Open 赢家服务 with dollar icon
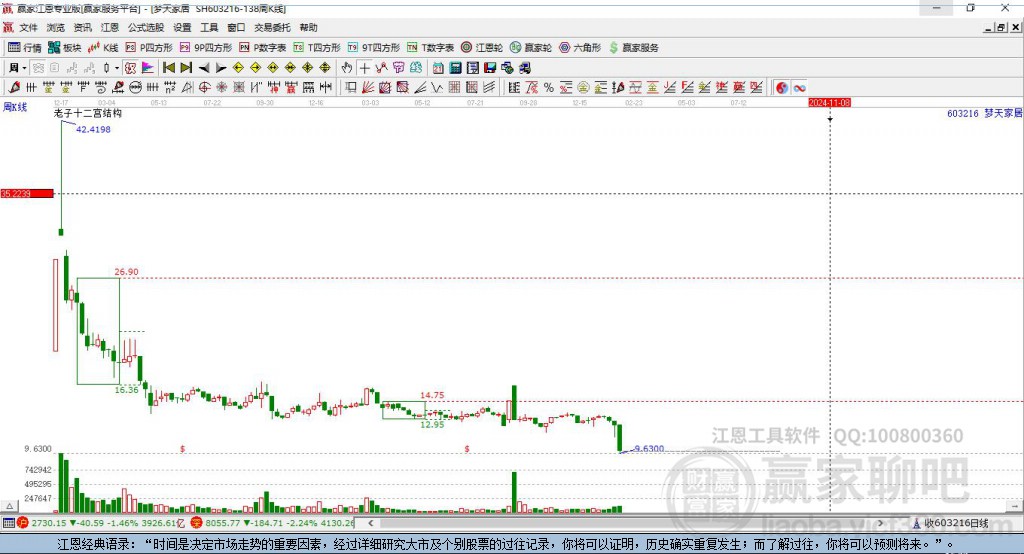Viewport: 1024px width, 554px height. pyautogui.click(x=633, y=48)
